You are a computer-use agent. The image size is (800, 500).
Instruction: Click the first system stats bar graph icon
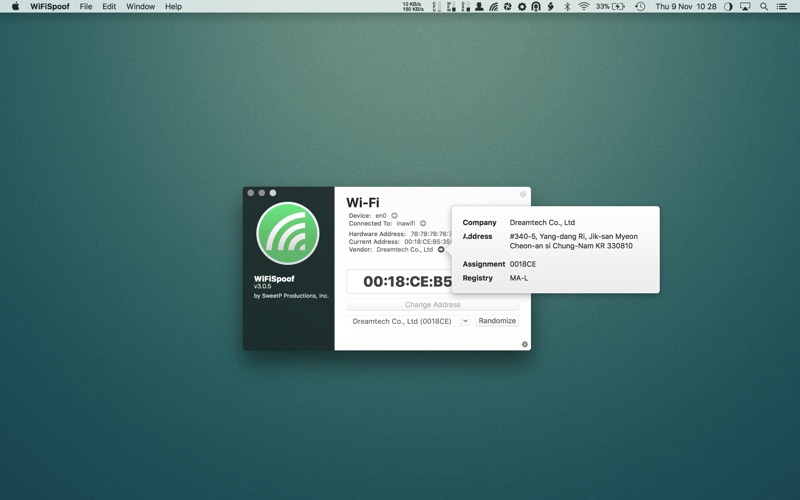click(437, 7)
